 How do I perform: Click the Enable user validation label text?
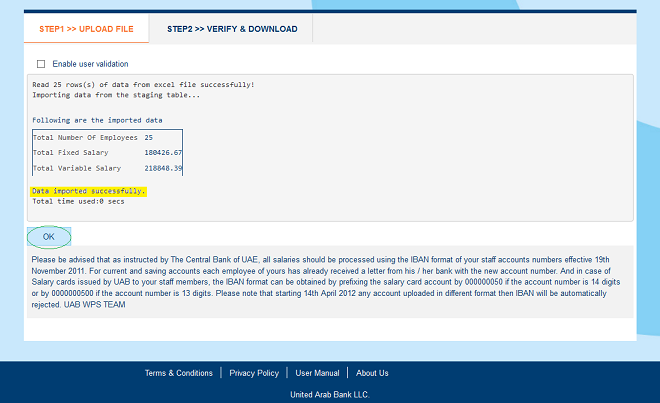coord(90,64)
